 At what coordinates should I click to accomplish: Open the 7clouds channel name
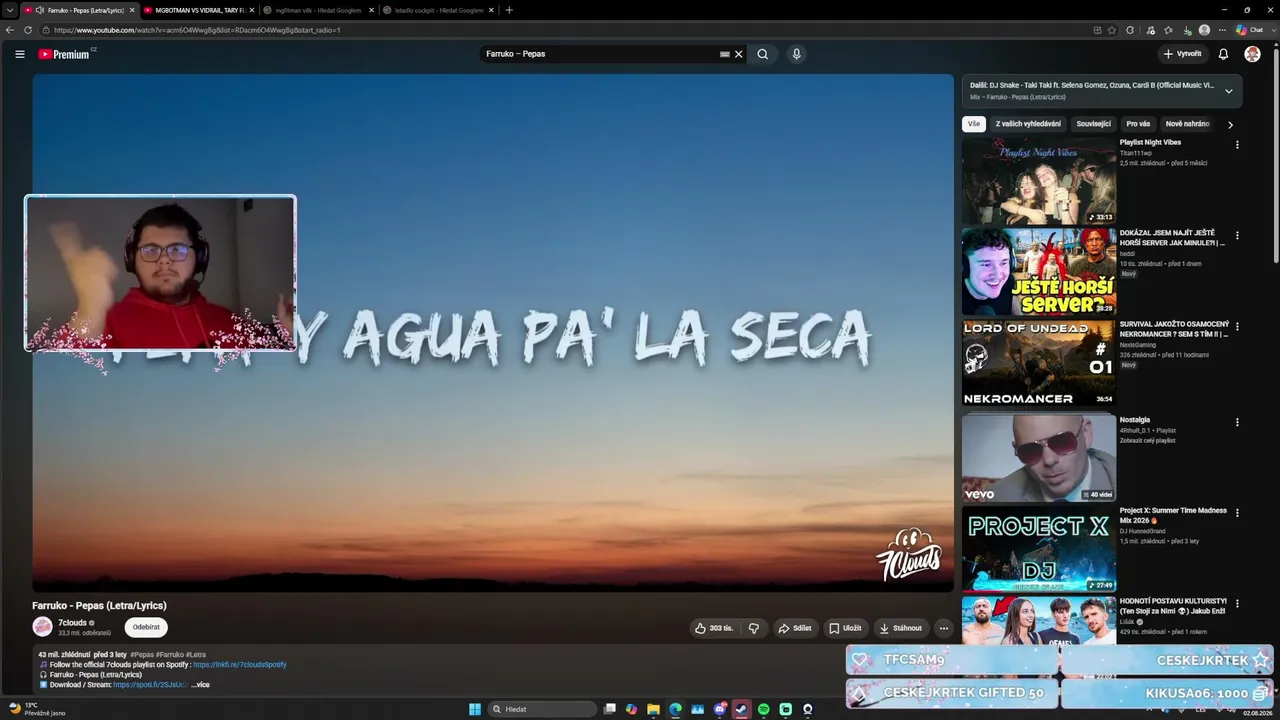72,623
